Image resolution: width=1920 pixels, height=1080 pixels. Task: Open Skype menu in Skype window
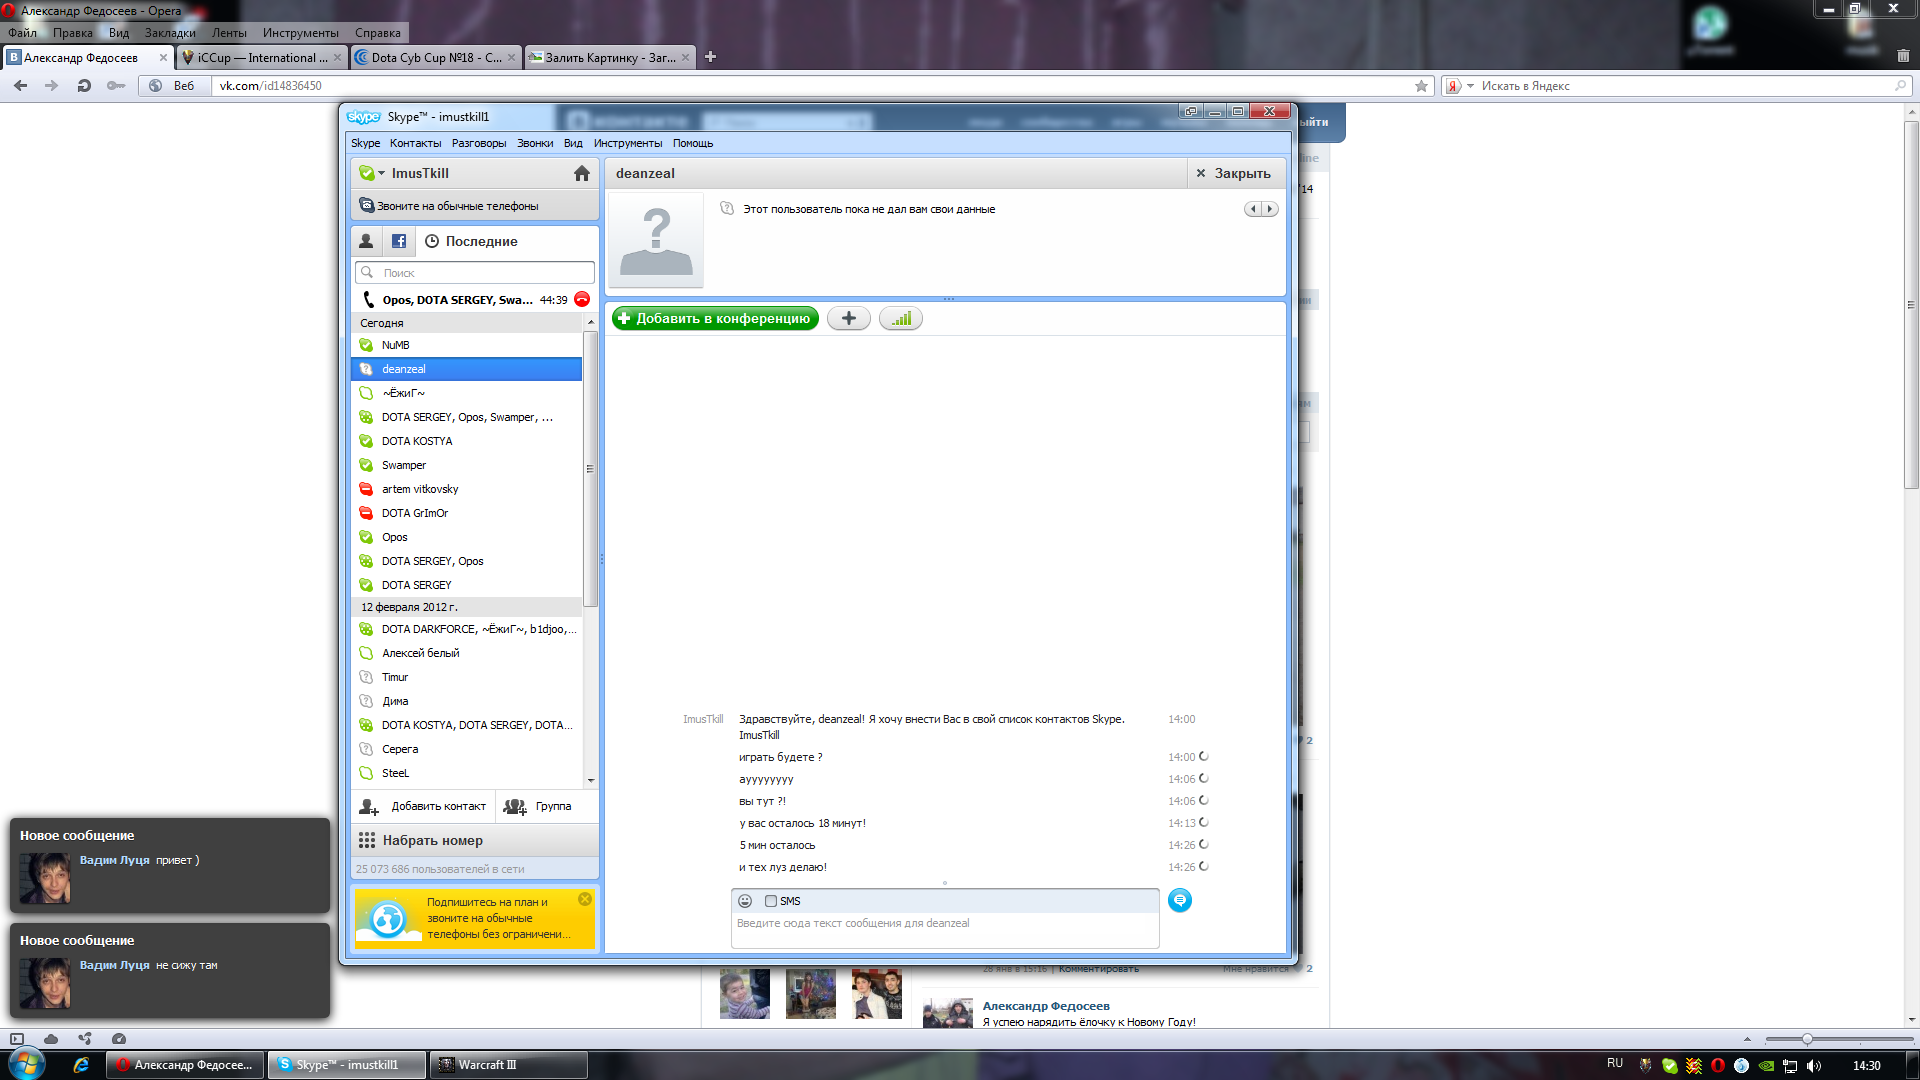[x=365, y=143]
